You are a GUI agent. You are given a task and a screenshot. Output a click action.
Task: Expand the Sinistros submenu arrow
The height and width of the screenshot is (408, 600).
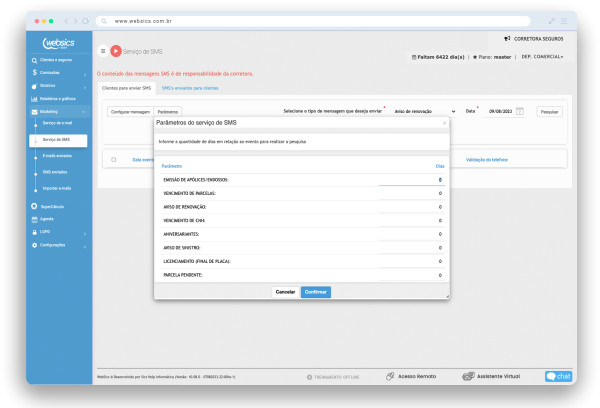coord(85,87)
